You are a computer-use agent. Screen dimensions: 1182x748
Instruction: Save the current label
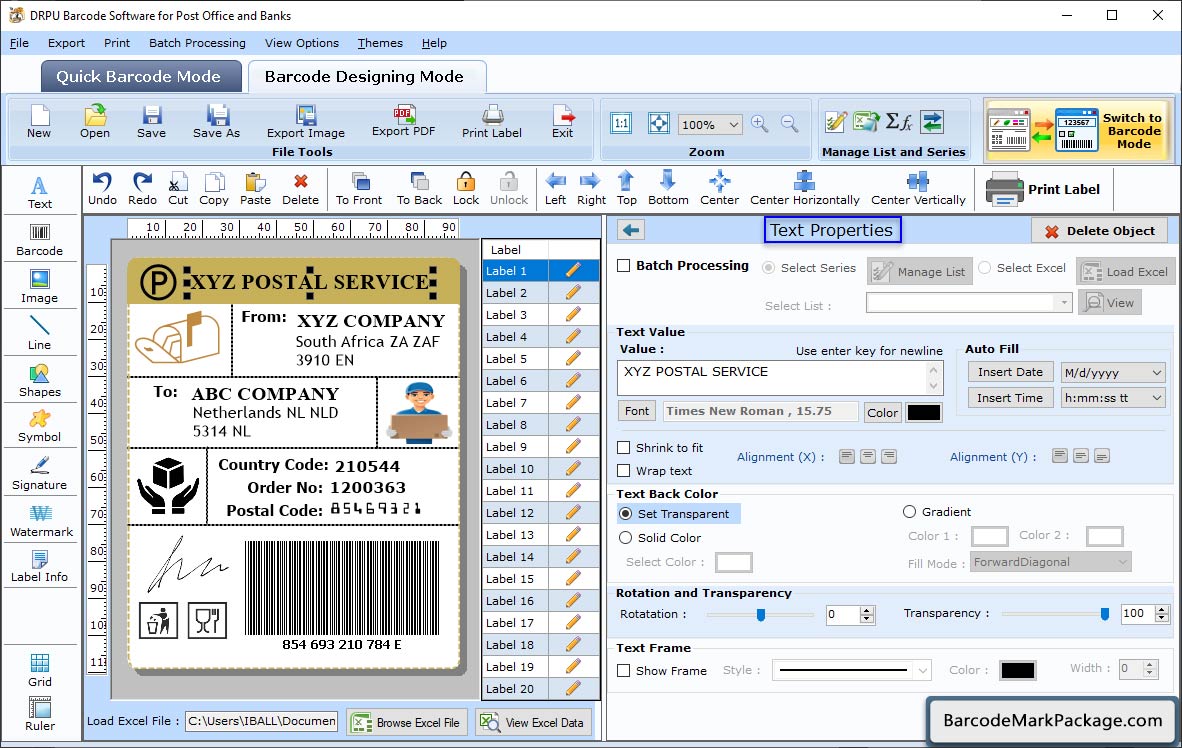152,122
